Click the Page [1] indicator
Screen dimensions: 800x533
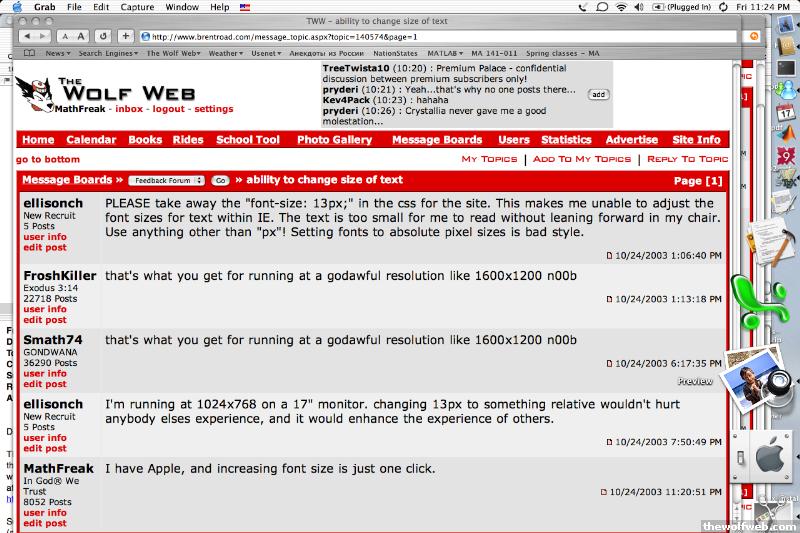click(698, 181)
